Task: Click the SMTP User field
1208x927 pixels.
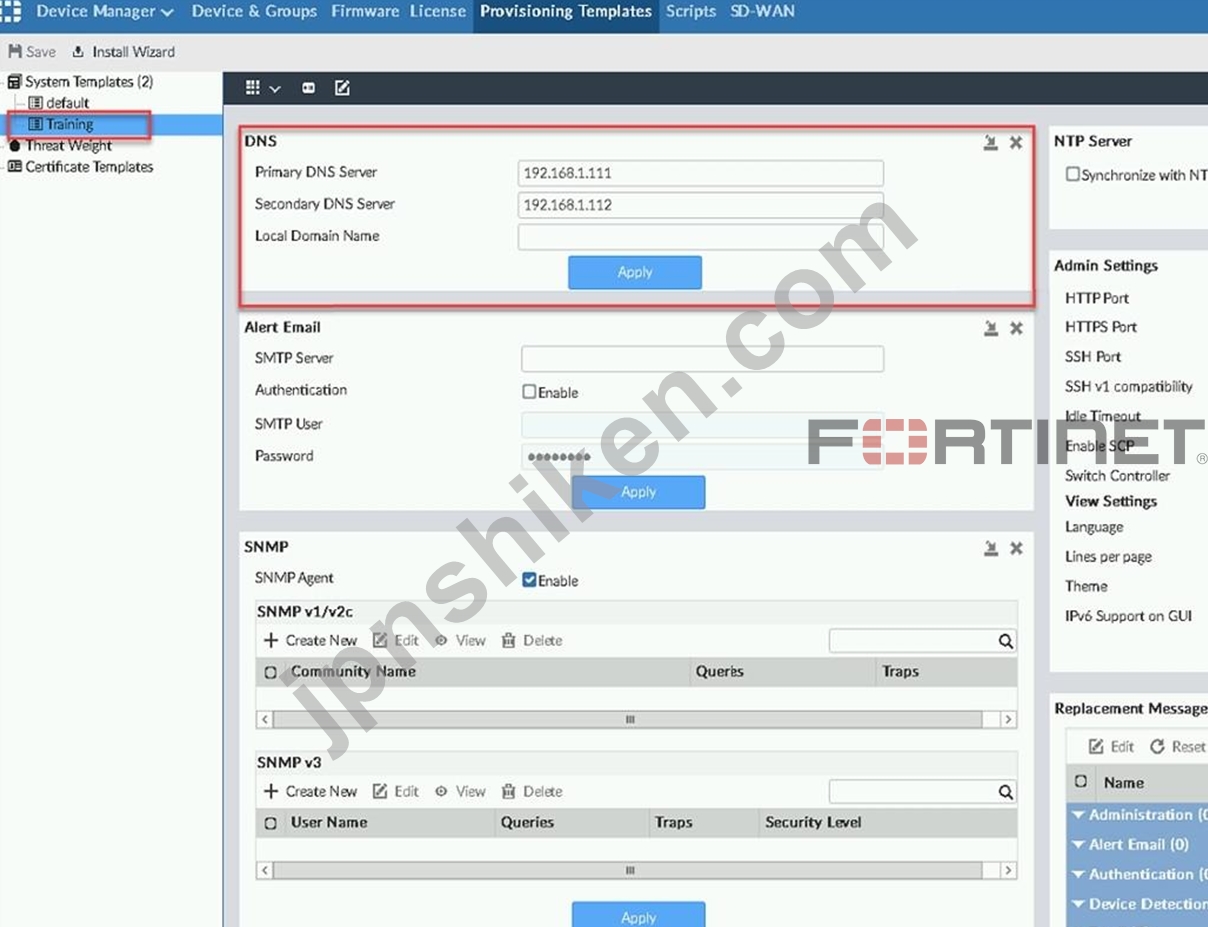Action: pyautogui.click(x=702, y=425)
